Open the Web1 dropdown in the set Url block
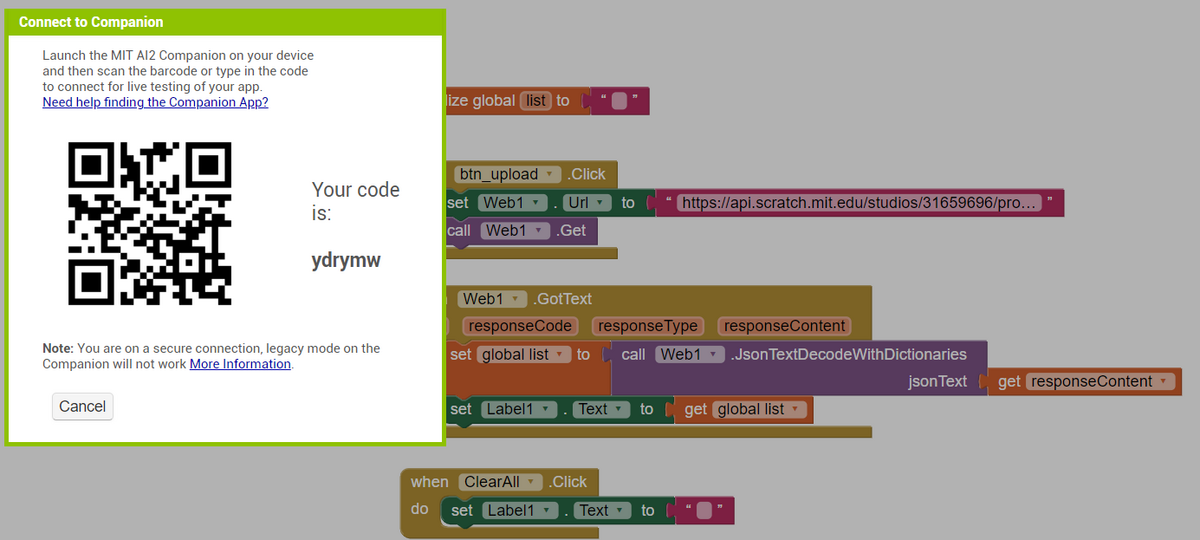 tap(538, 203)
